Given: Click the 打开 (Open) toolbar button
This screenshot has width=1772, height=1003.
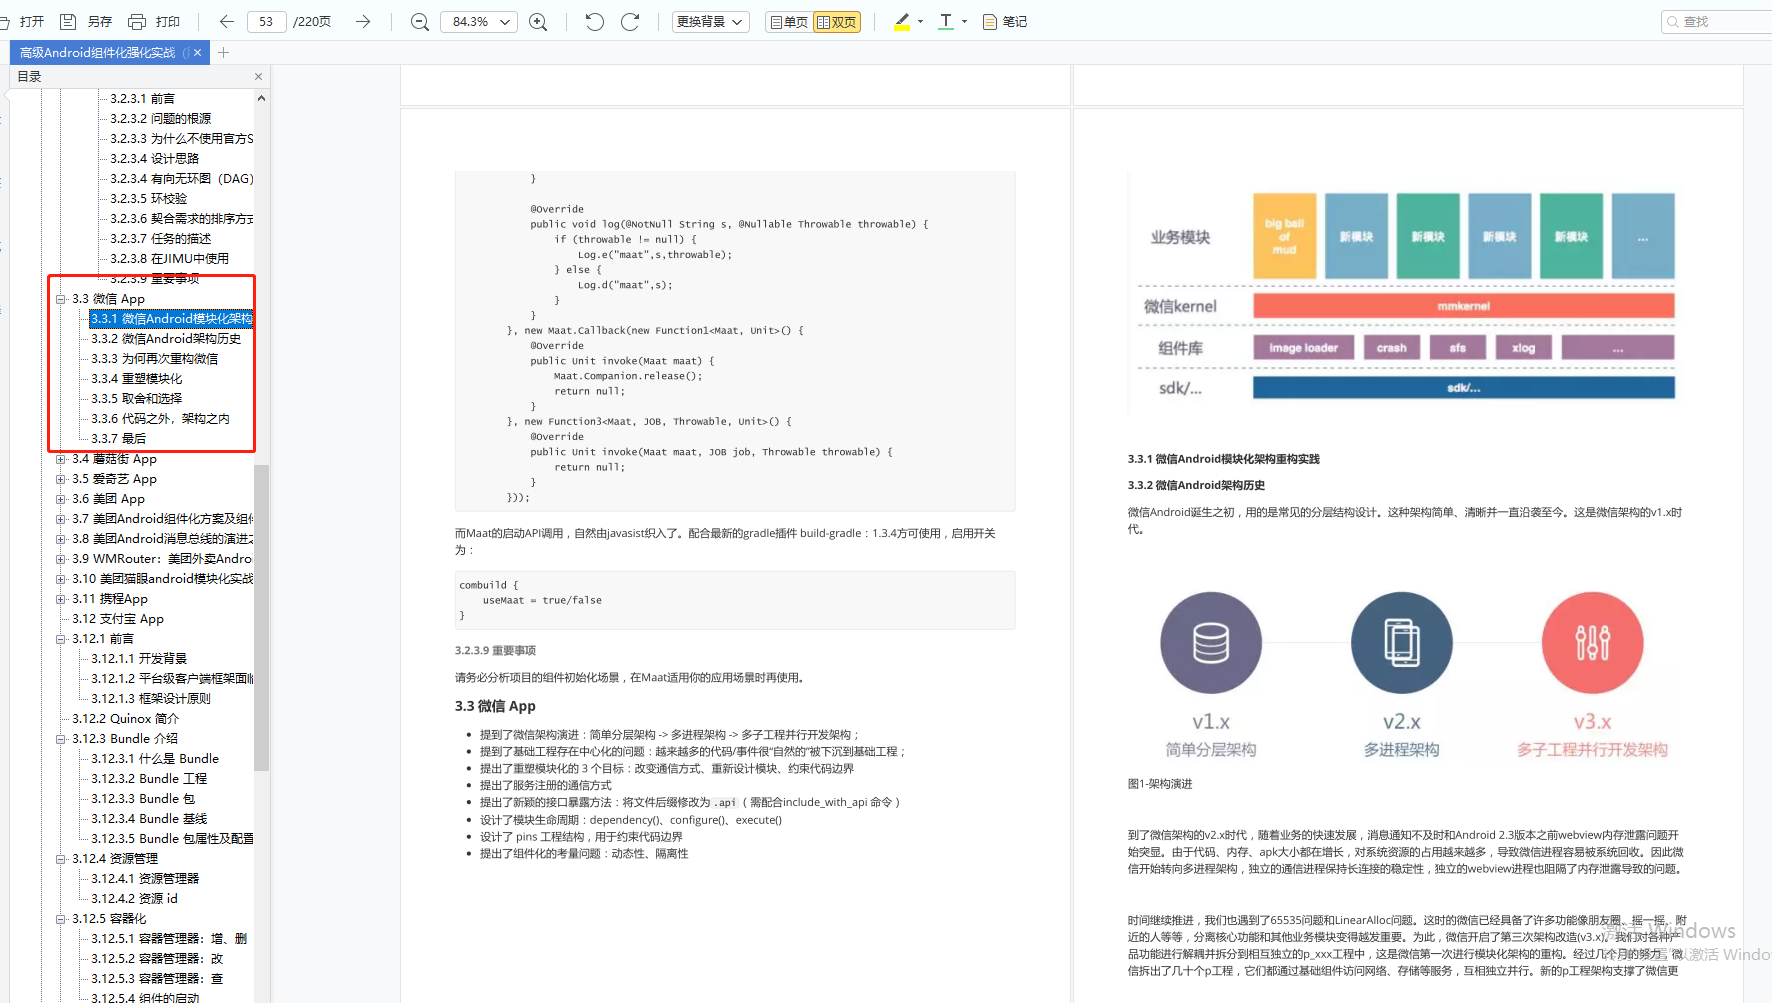Looking at the screenshot, I should (24, 21).
